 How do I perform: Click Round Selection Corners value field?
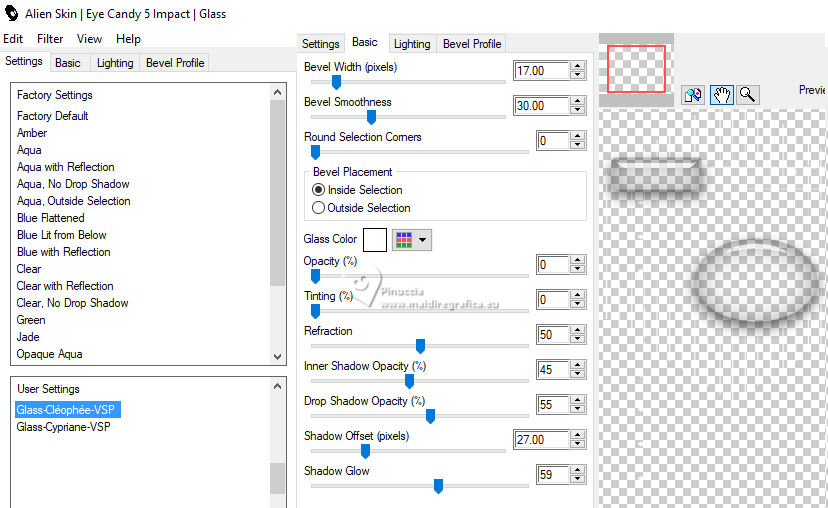point(553,140)
